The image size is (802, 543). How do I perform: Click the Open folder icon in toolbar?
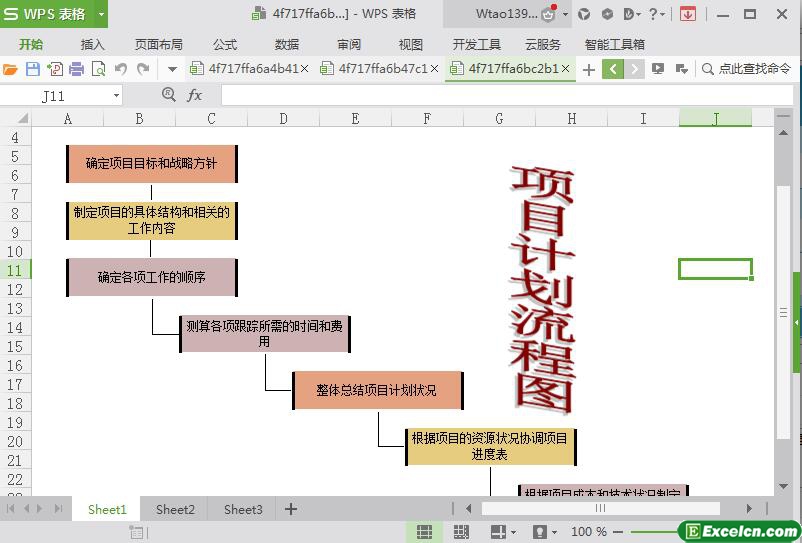click(x=10, y=69)
